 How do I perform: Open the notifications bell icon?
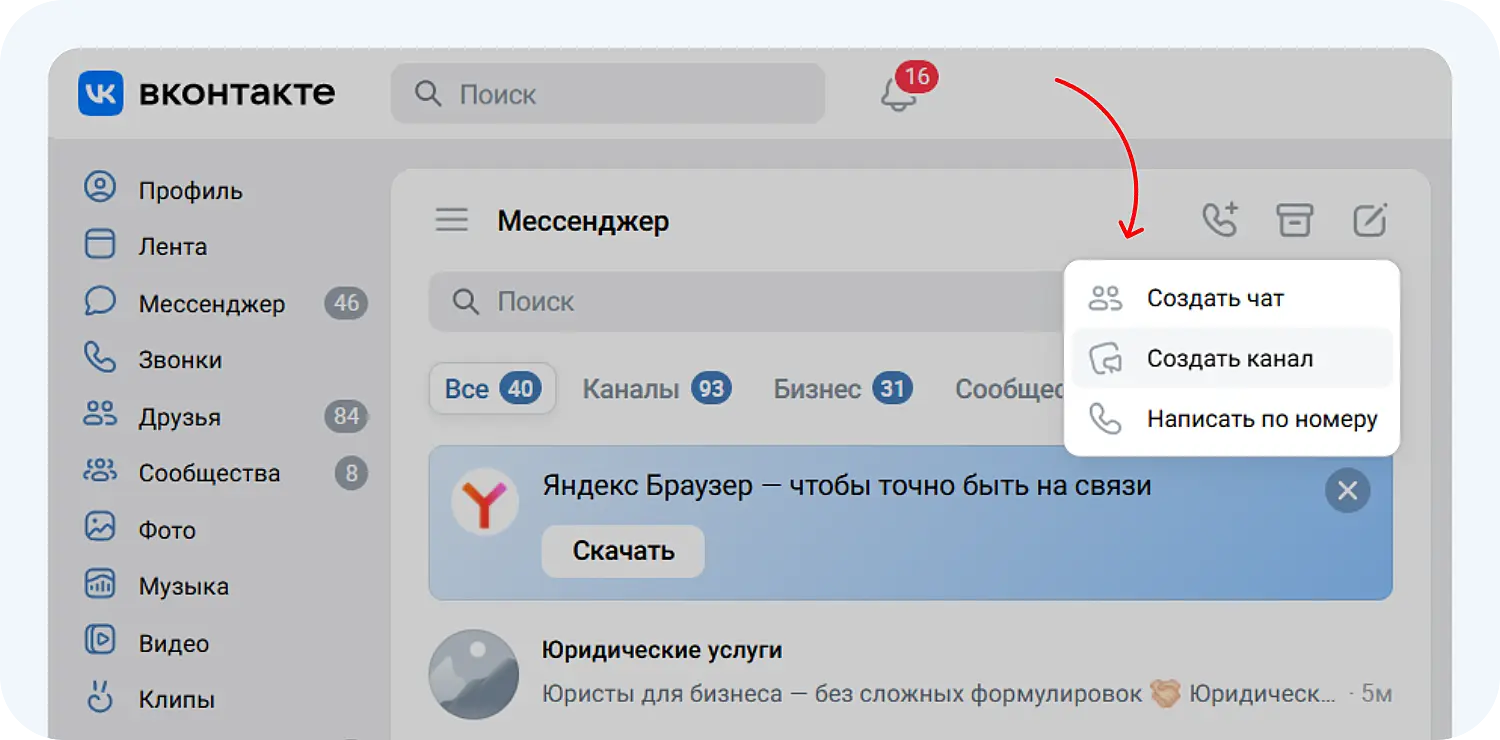[898, 95]
